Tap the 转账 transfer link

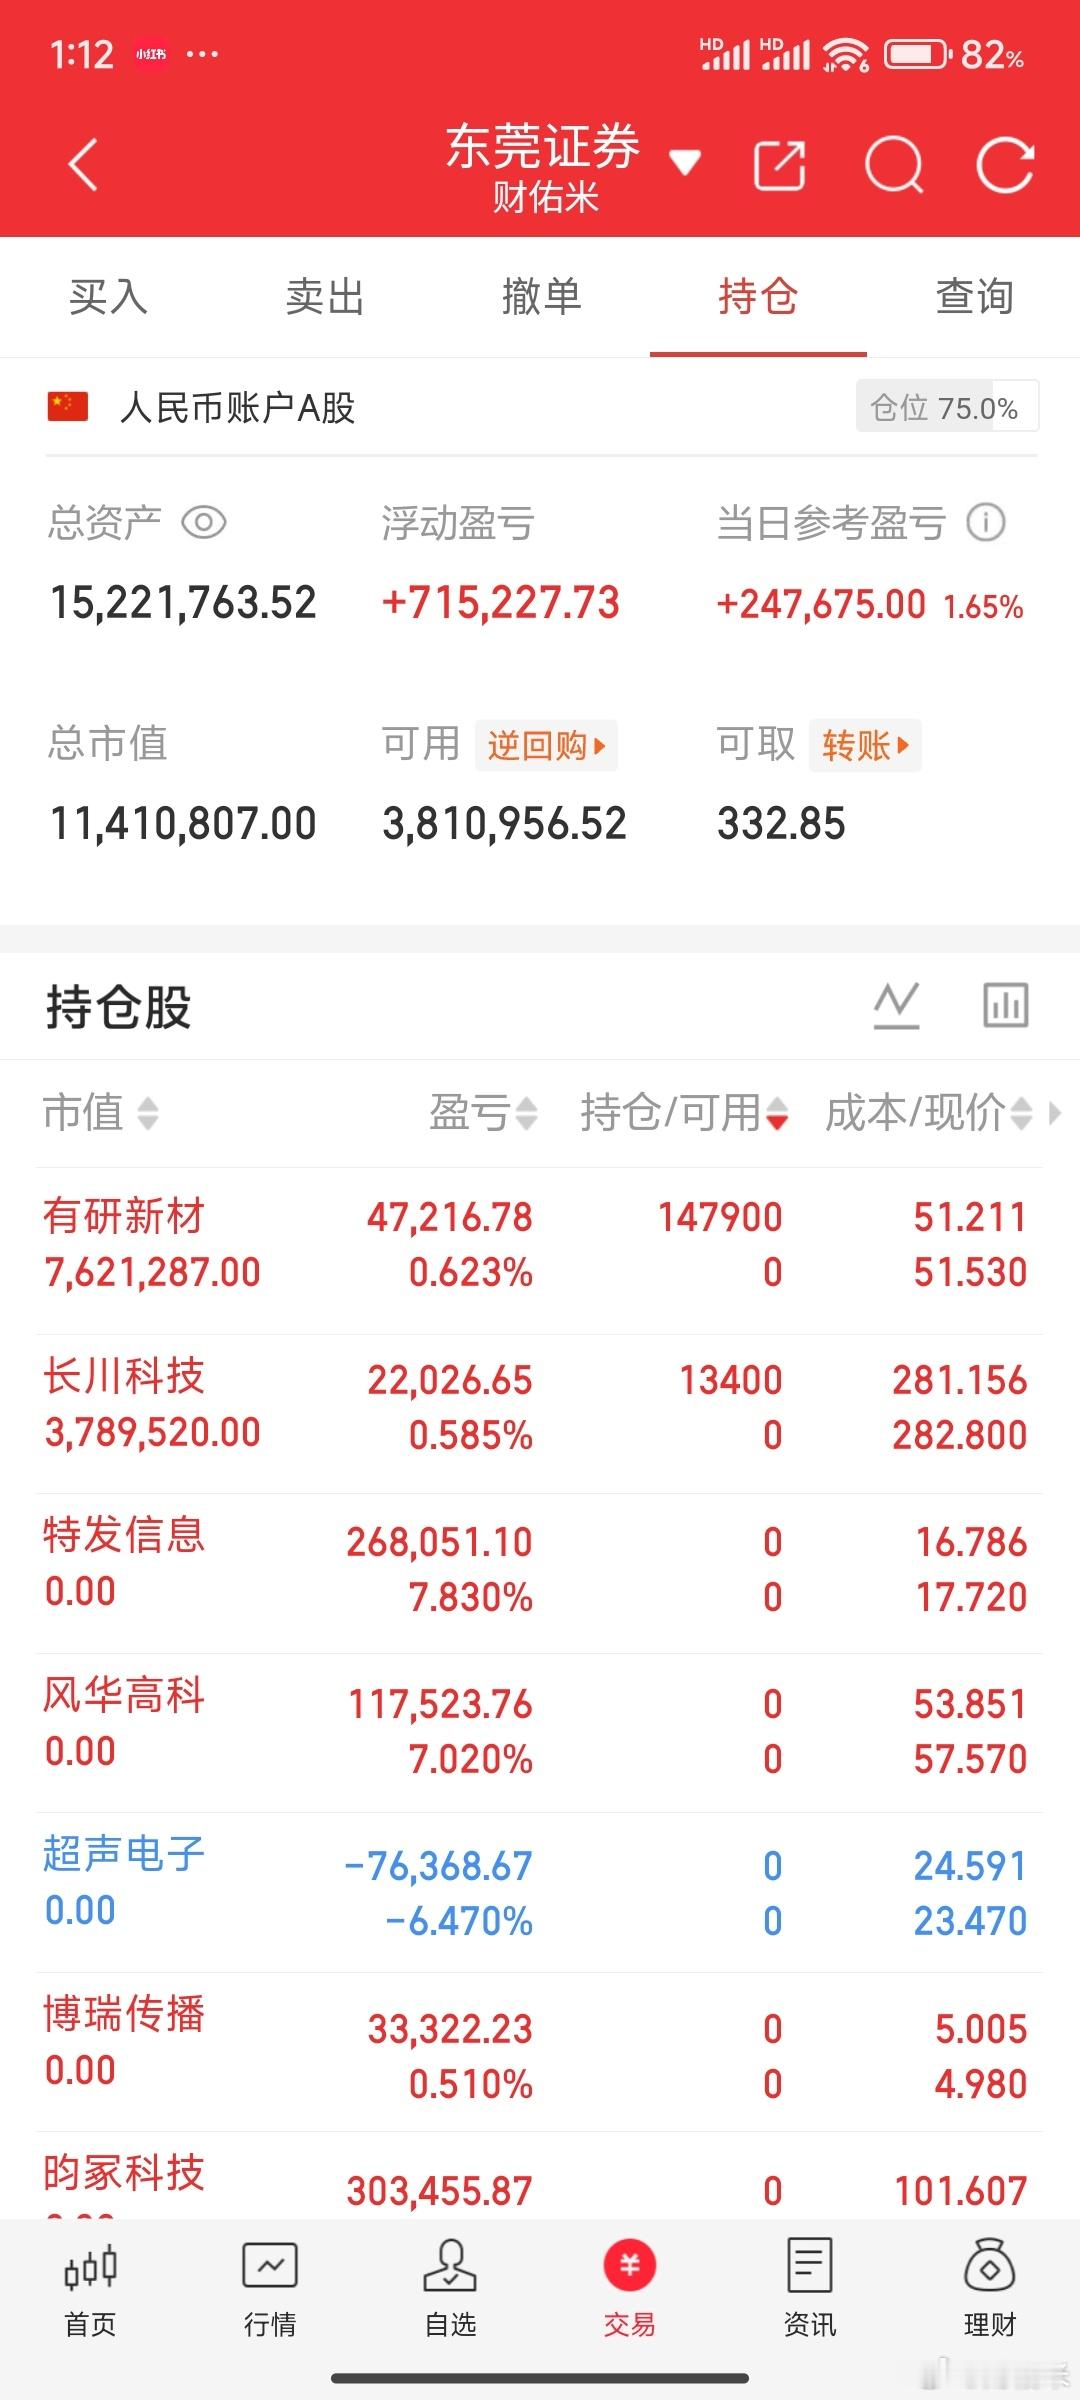click(865, 745)
